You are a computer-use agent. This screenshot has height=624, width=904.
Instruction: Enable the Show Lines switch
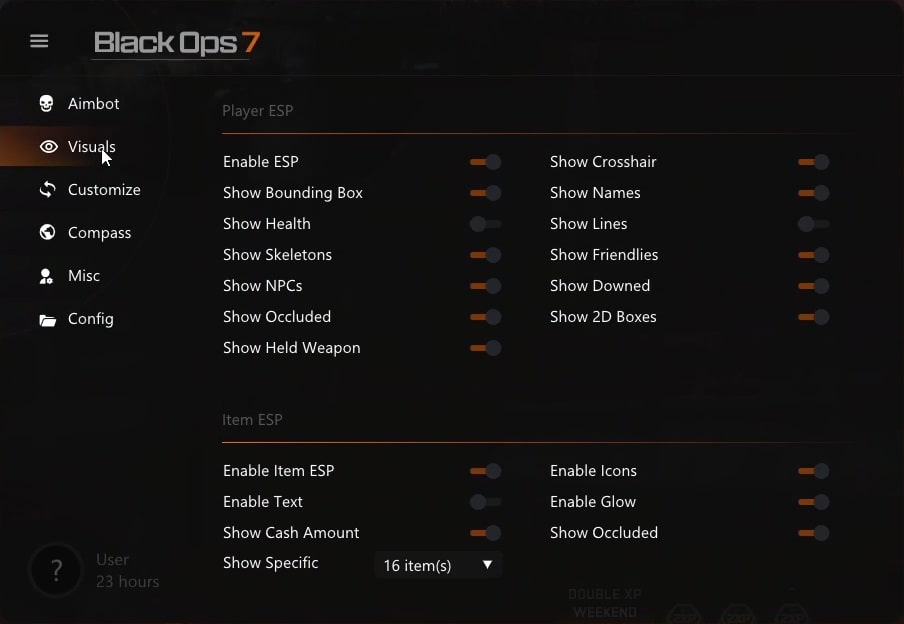(x=813, y=224)
